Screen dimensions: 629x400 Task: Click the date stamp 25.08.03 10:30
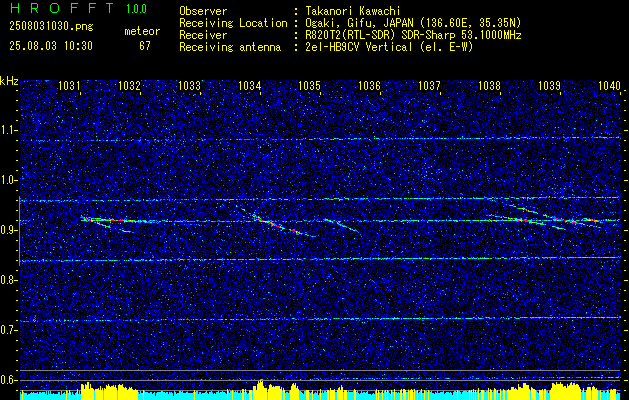[x=51, y=46]
